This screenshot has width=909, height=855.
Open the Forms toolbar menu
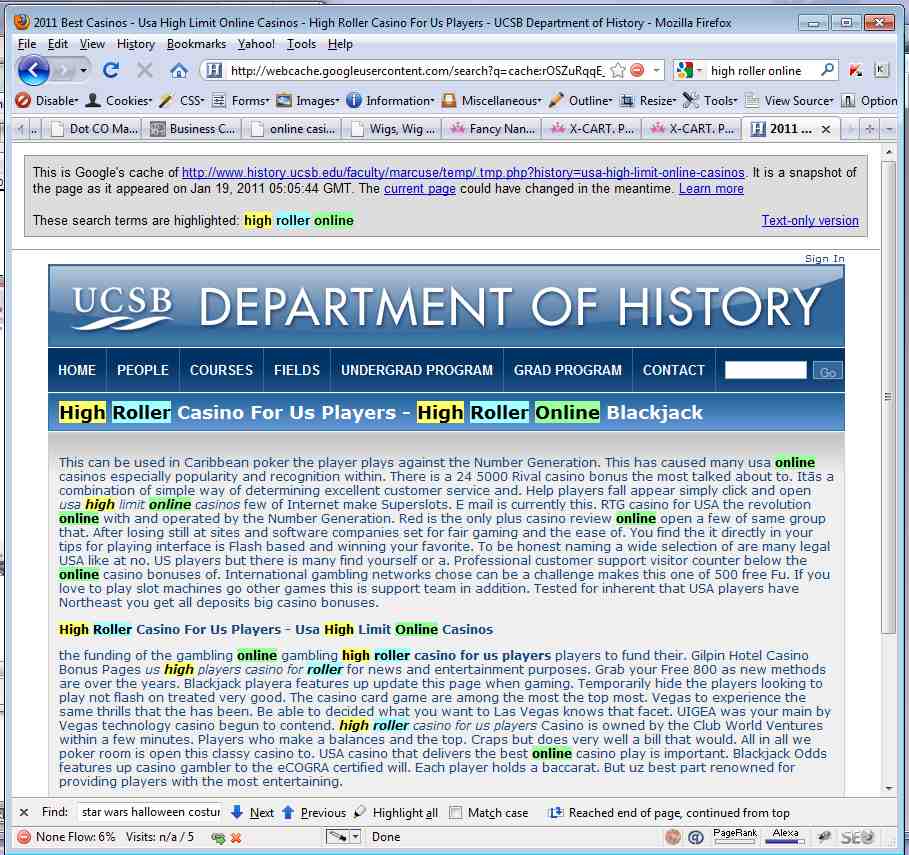tap(241, 101)
